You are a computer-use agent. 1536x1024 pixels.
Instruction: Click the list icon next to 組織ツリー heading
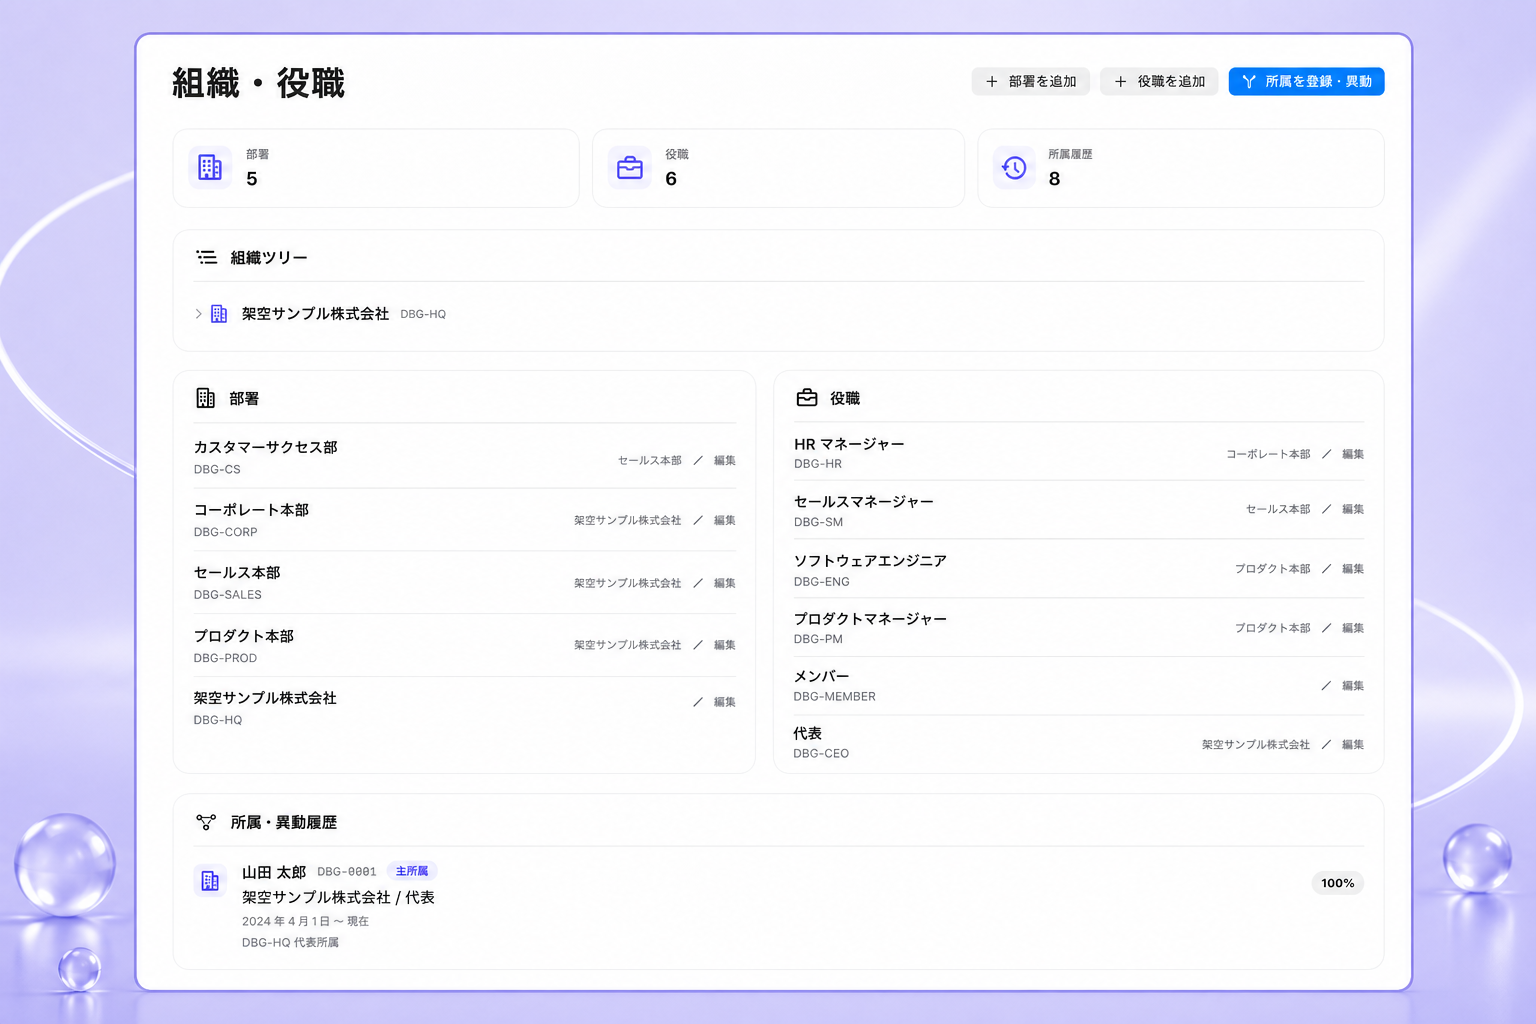[x=207, y=257]
